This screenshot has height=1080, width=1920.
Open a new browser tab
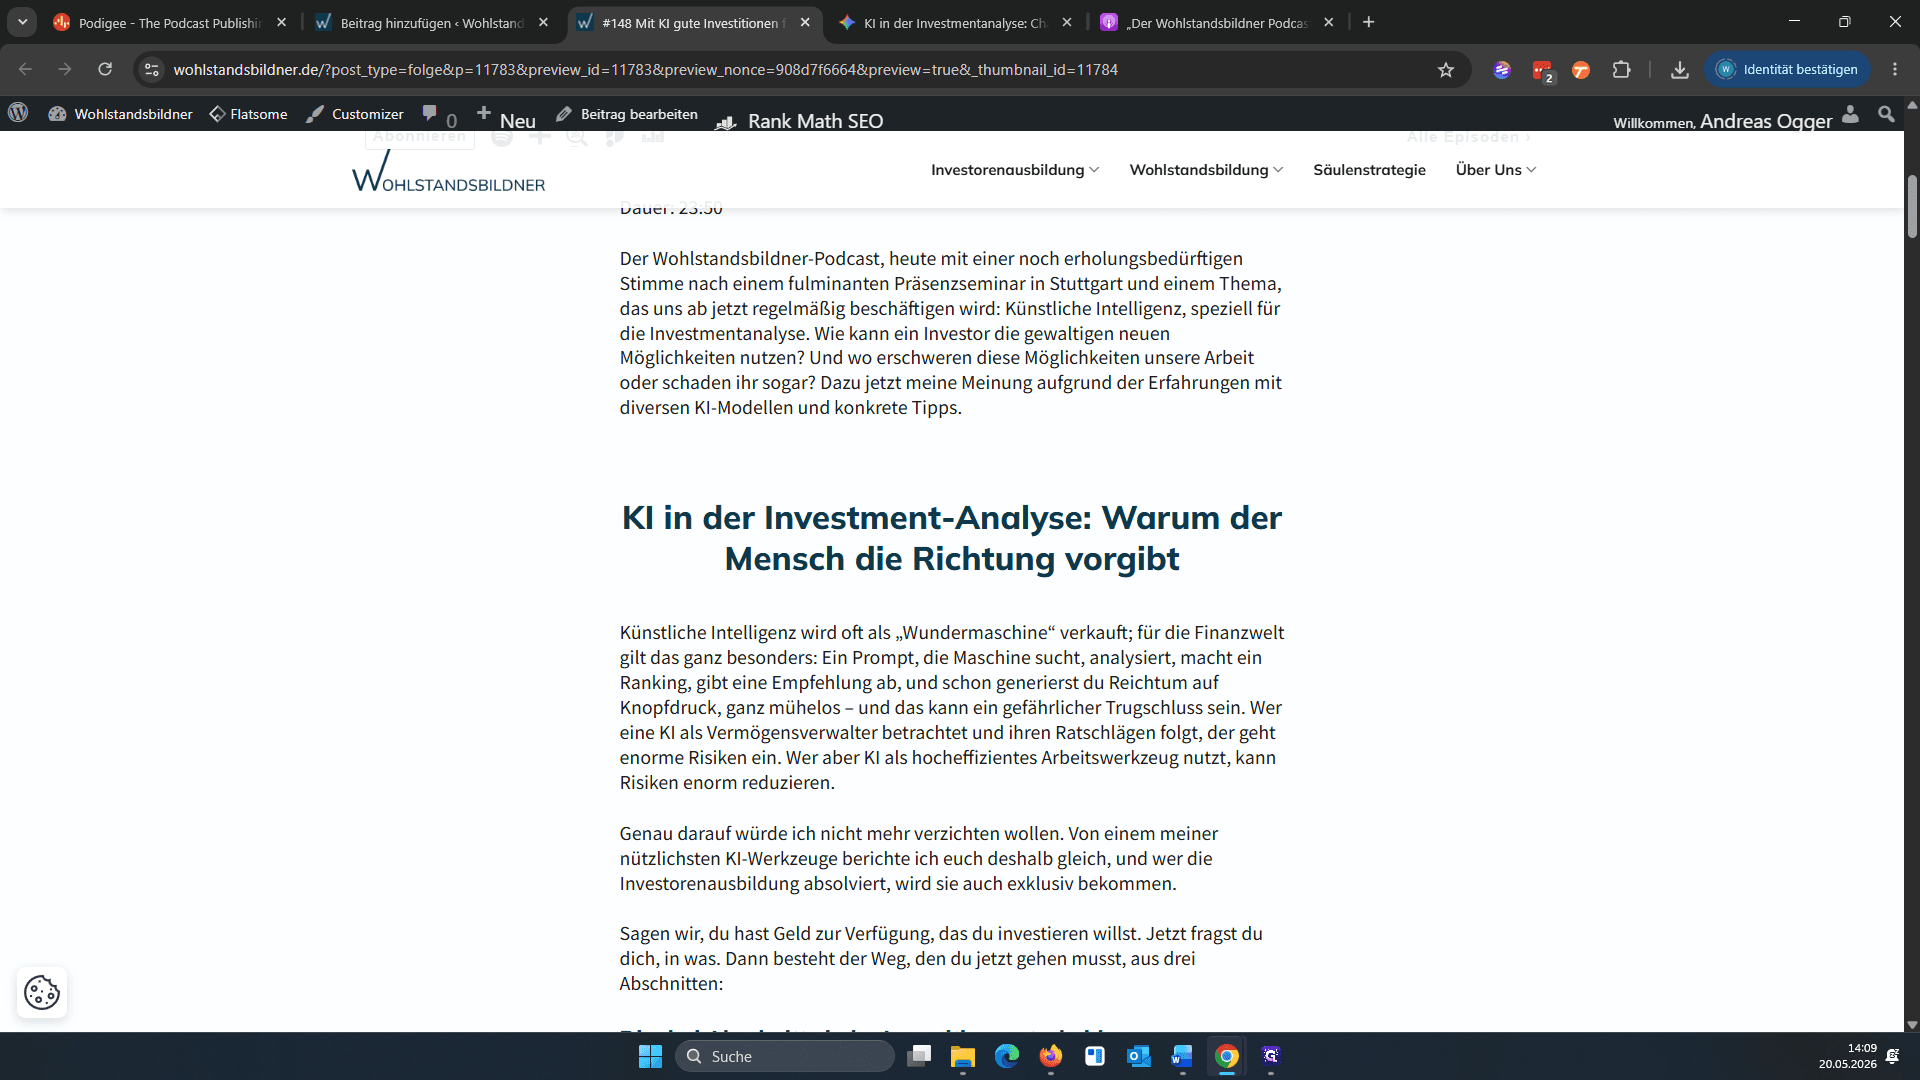point(1368,22)
